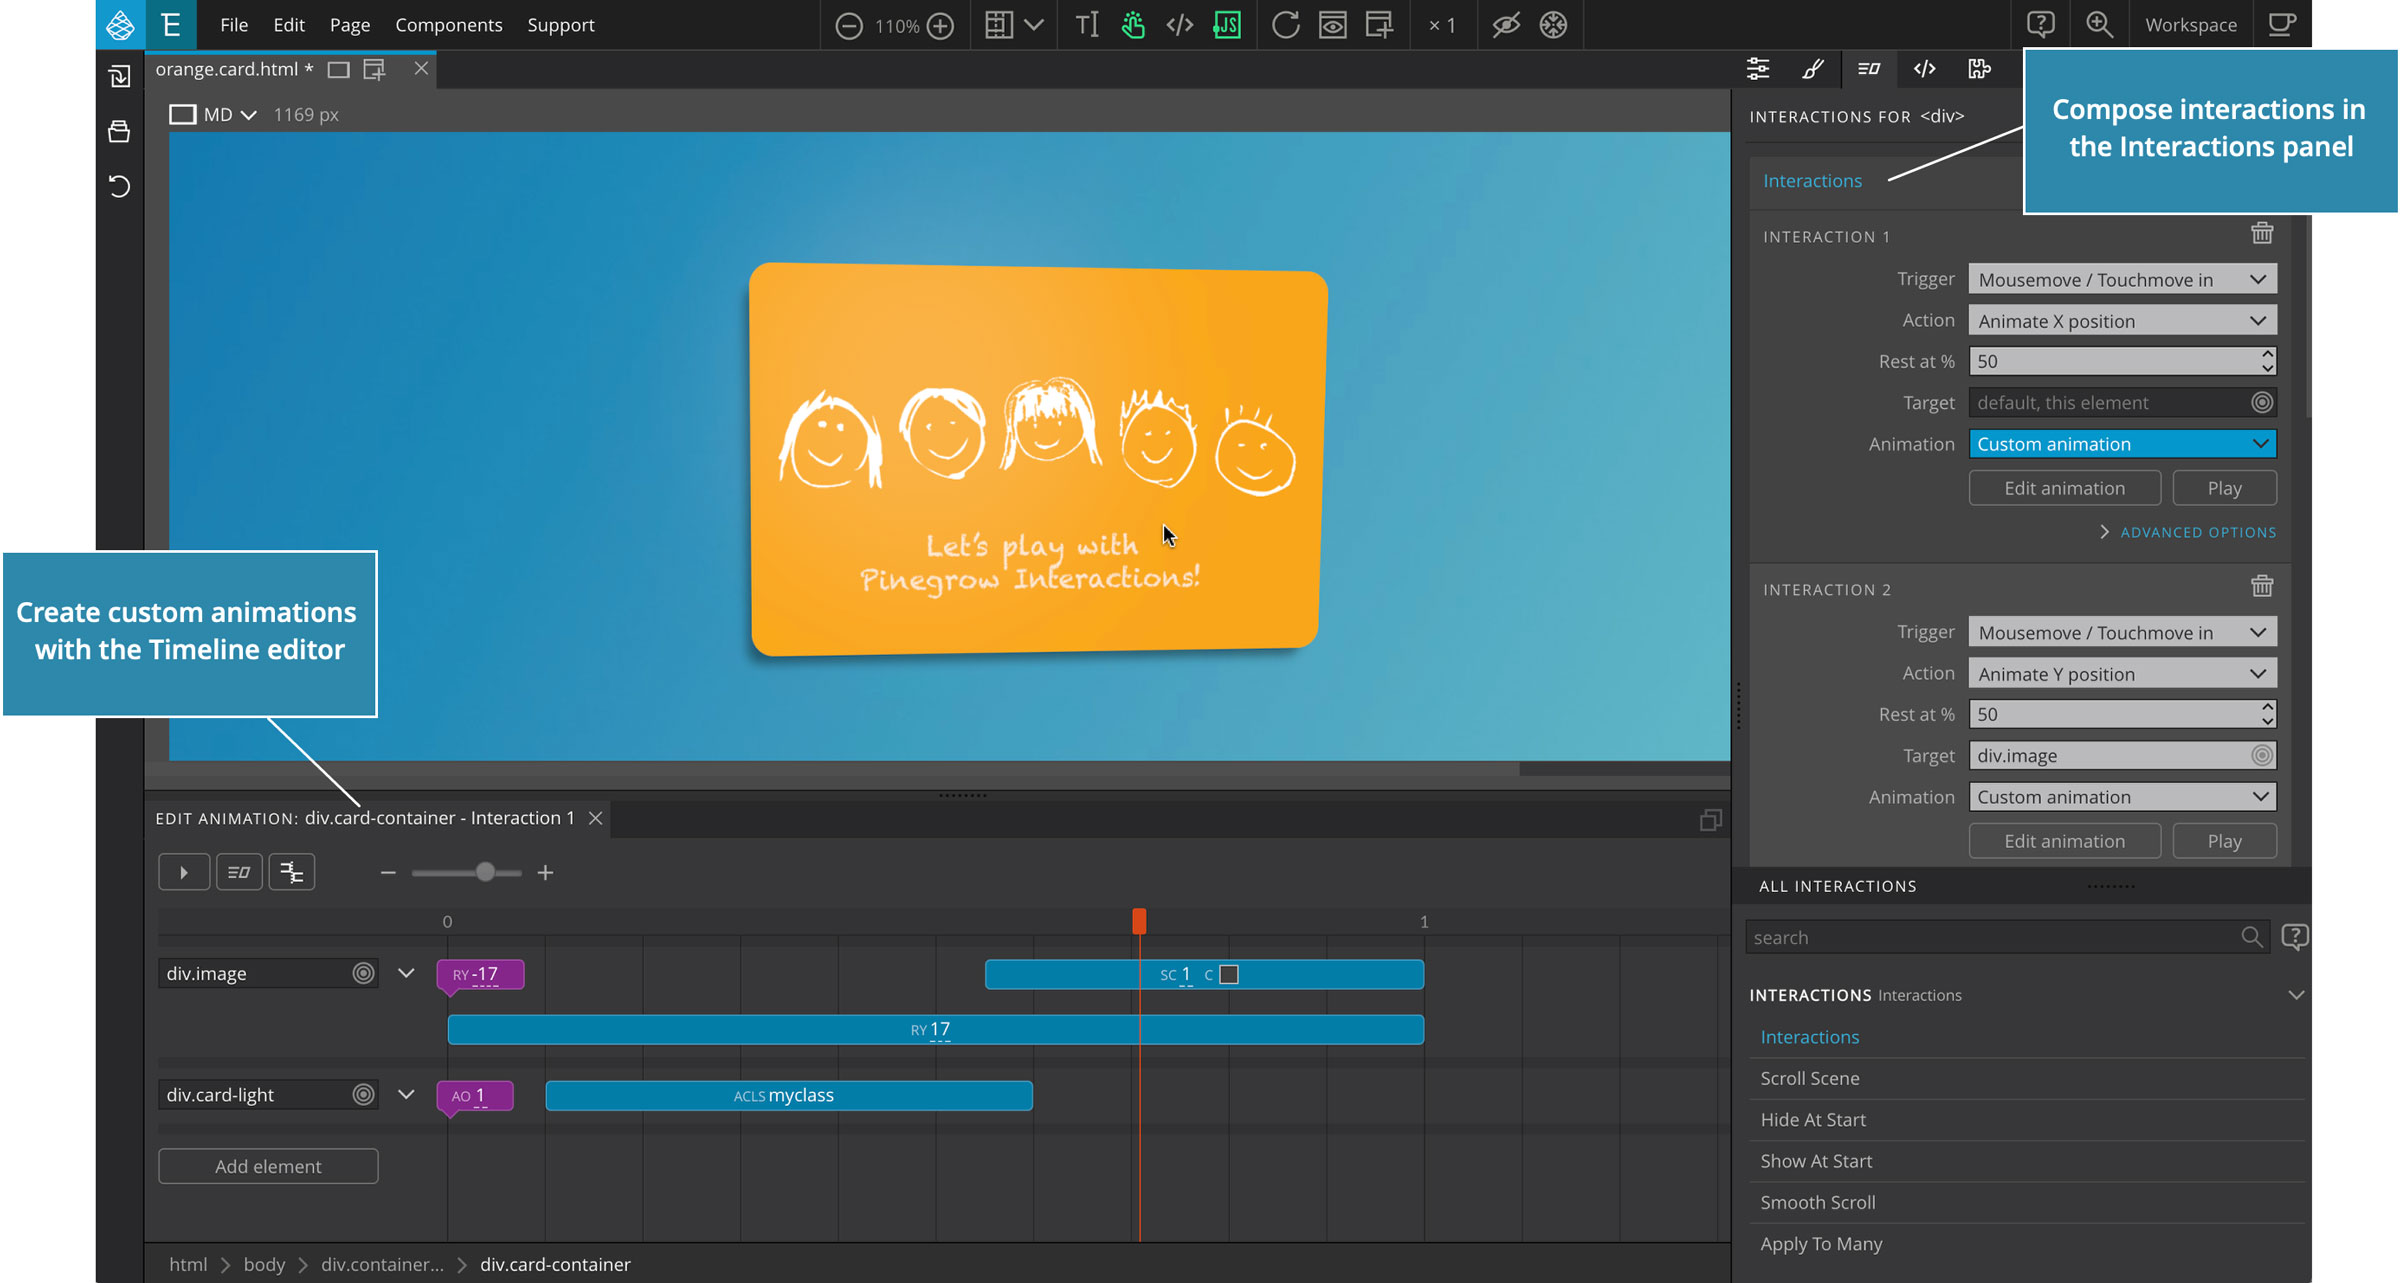
Task: Select the text editing TI tool
Action: 1086,25
